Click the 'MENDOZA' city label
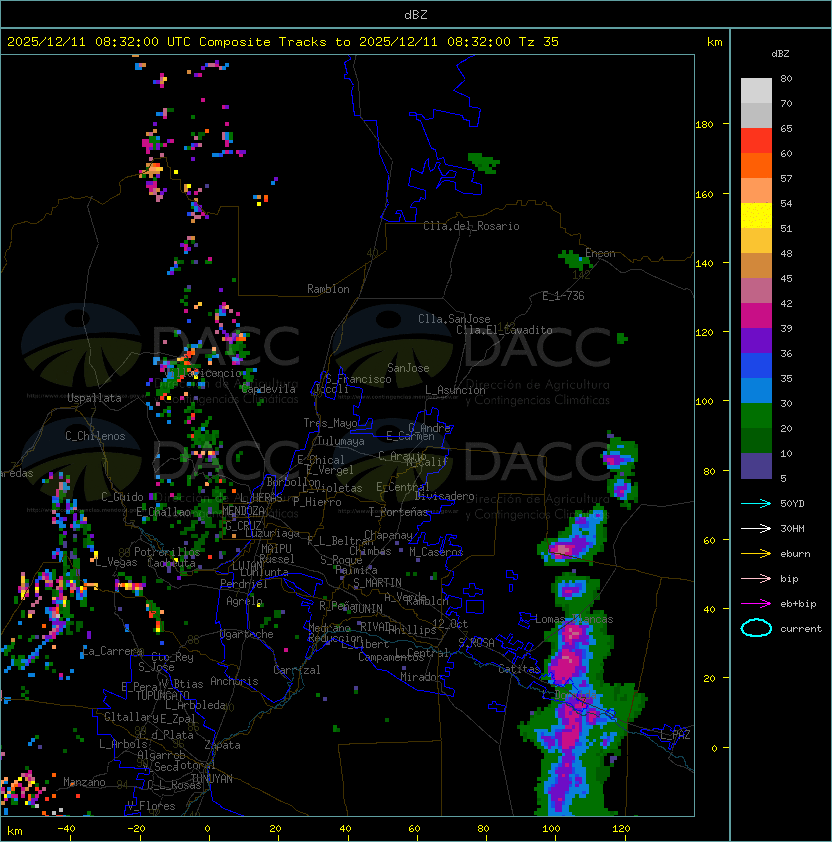 pyautogui.click(x=243, y=511)
